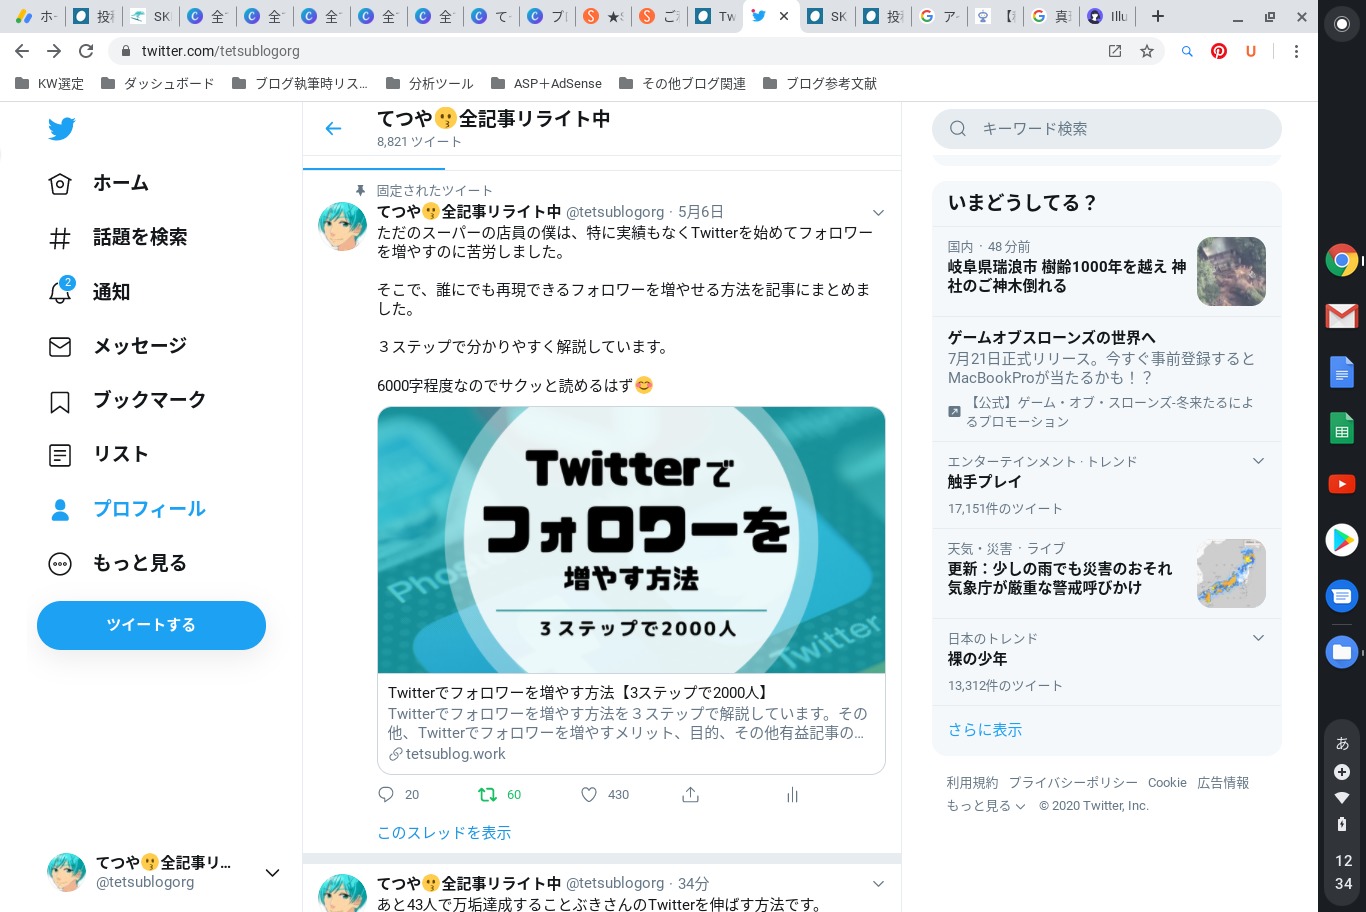Open trend 岐阜県瑞浪市 樹齢1000年を越え
1366x912 pixels.
(1067, 276)
